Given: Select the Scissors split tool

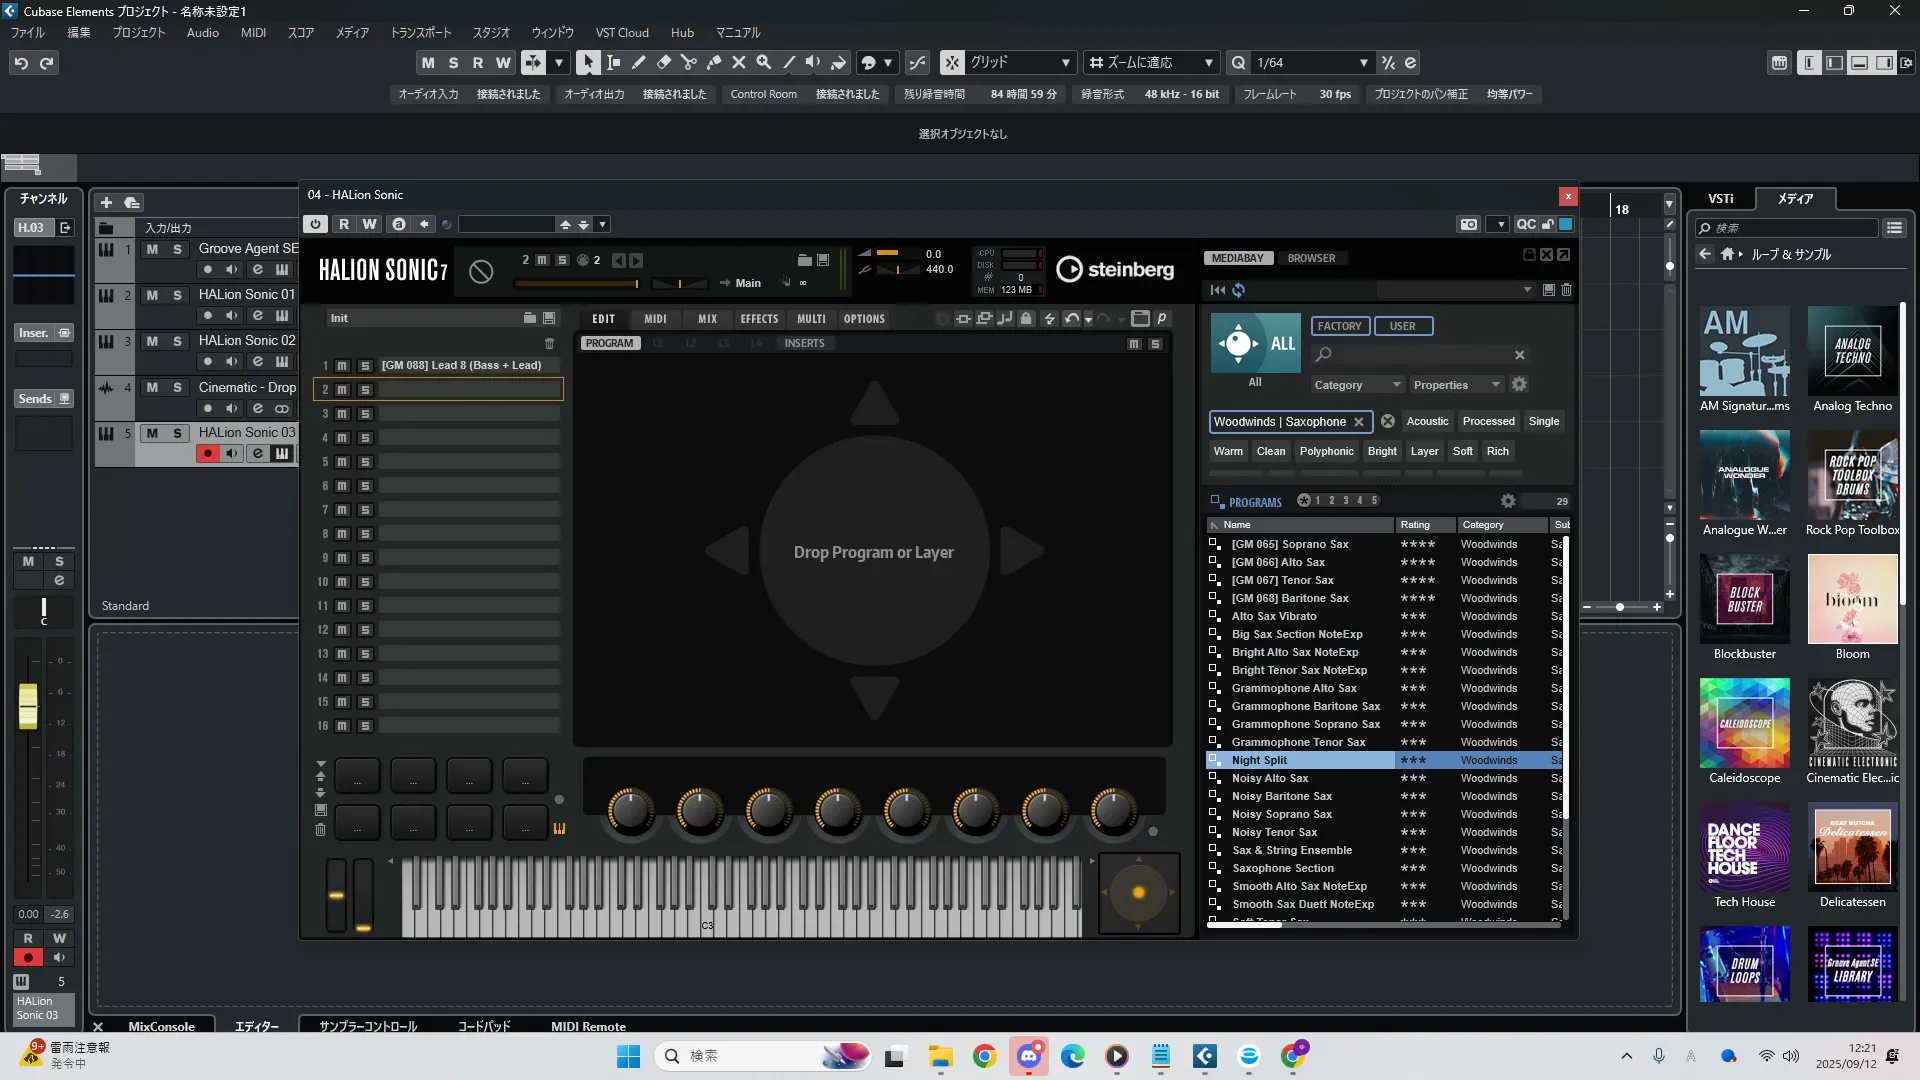Looking at the screenshot, I should [688, 62].
